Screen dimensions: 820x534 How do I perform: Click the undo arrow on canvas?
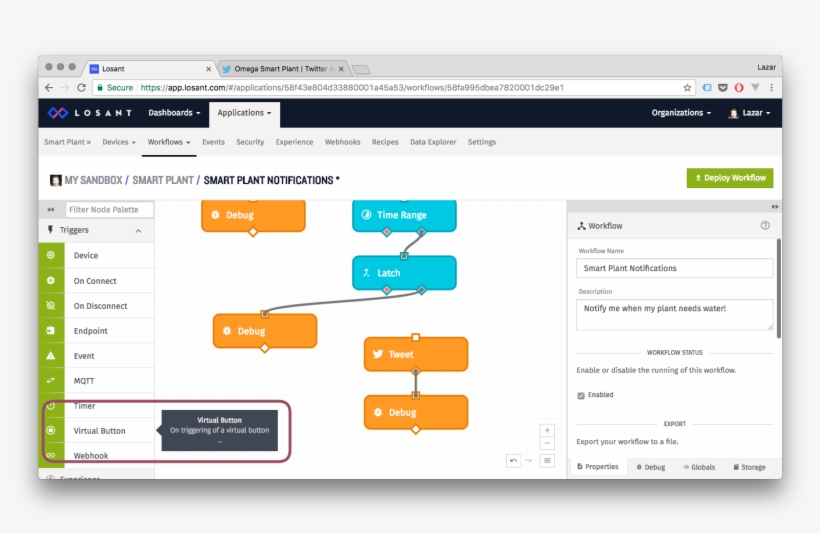click(513, 461)
